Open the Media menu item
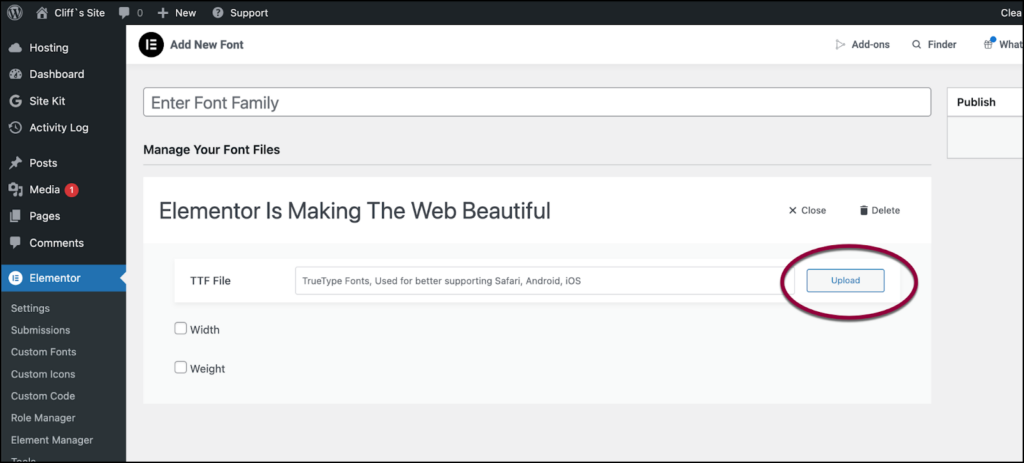This screenshot has height=463, width=1024. [x=44, y=189]
